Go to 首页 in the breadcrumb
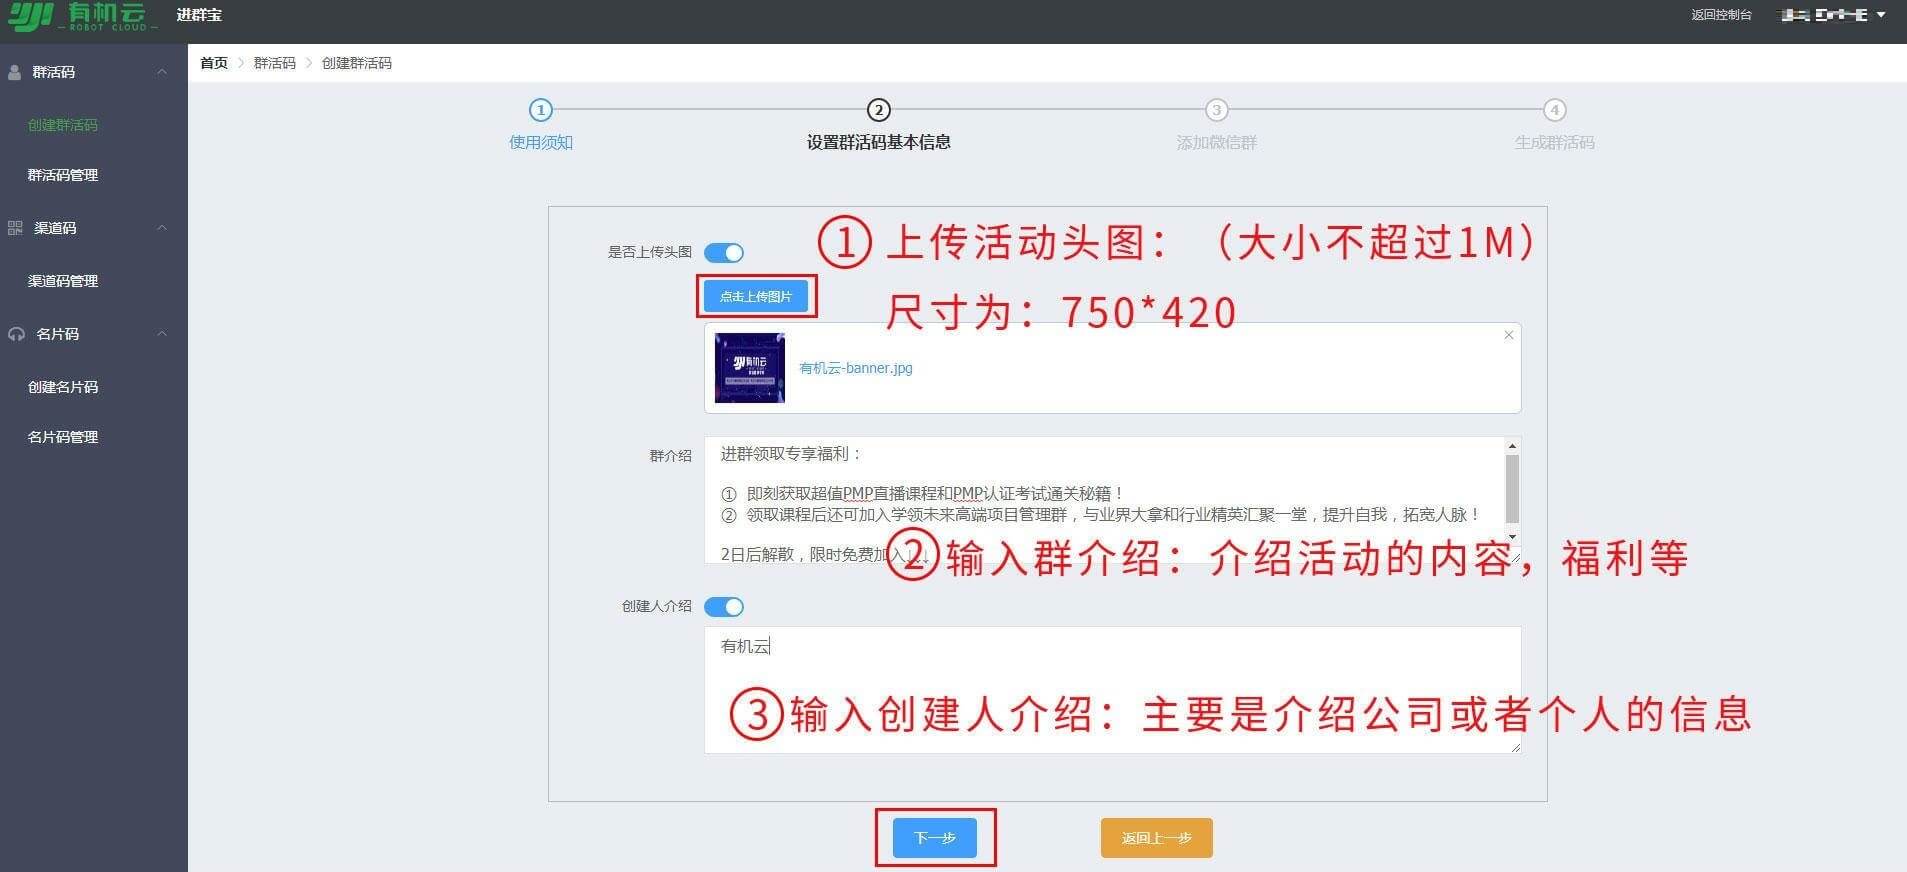Viewport: 1907px width, 872px height. click(x=214, y=63)
